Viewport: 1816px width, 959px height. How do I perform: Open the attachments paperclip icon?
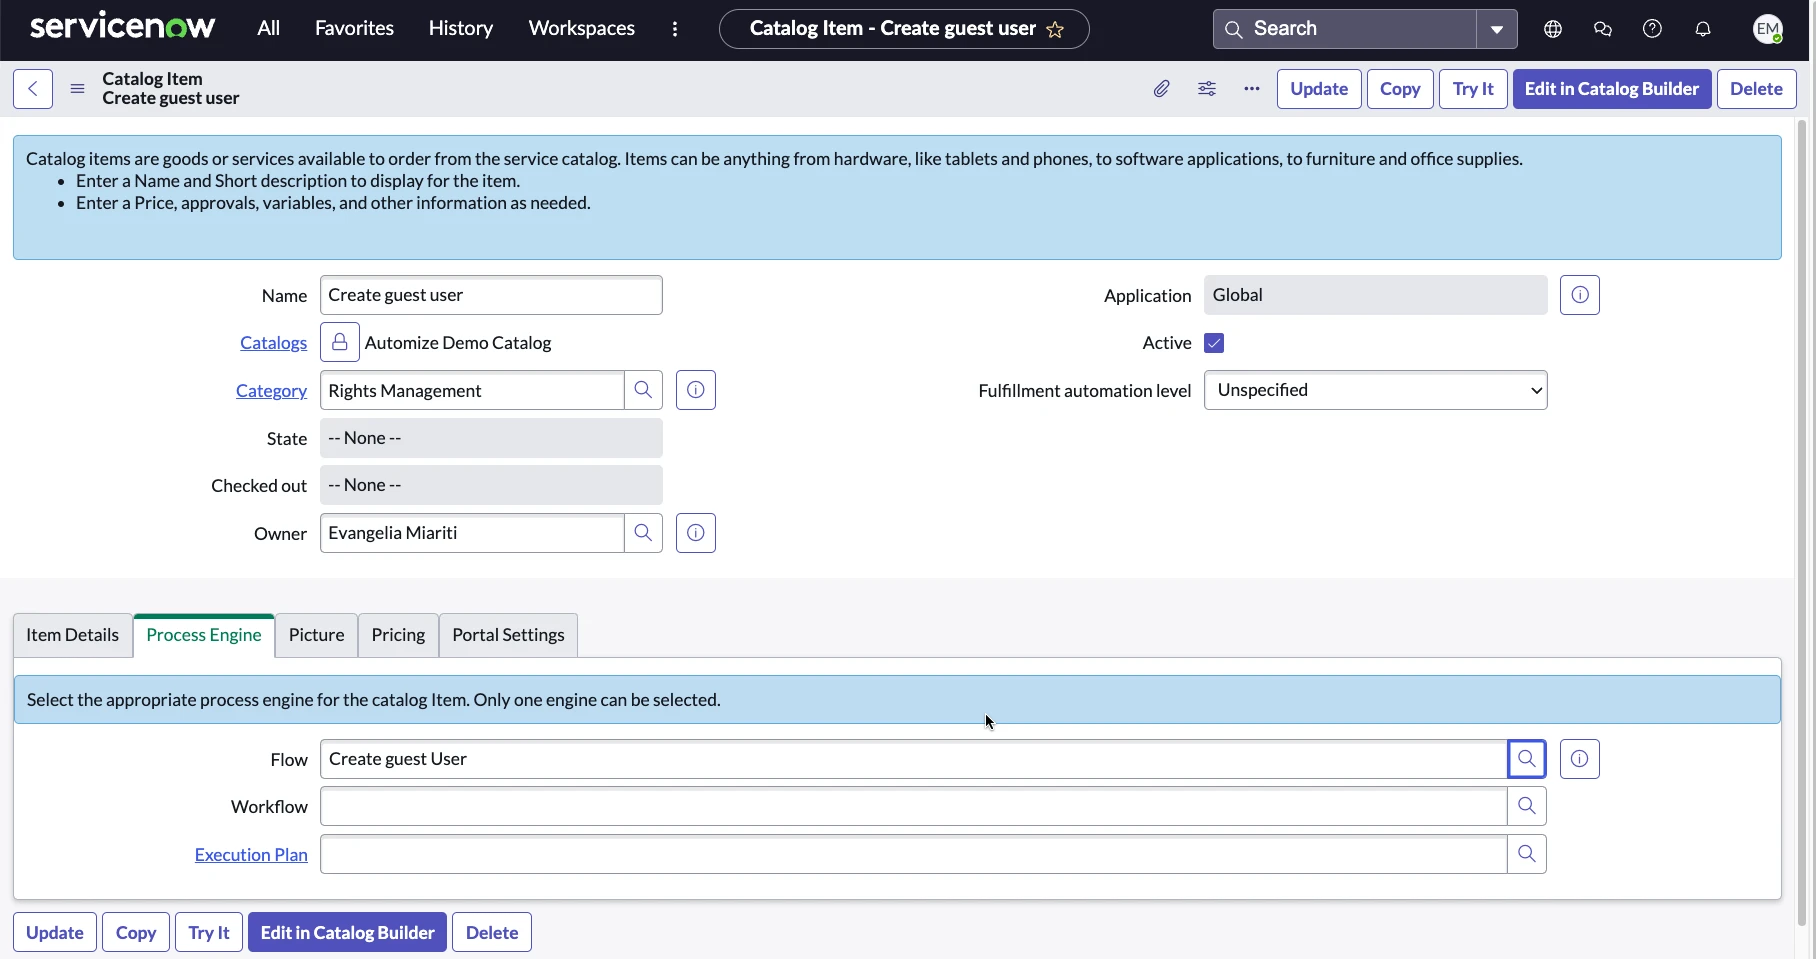pos(1161,89)
